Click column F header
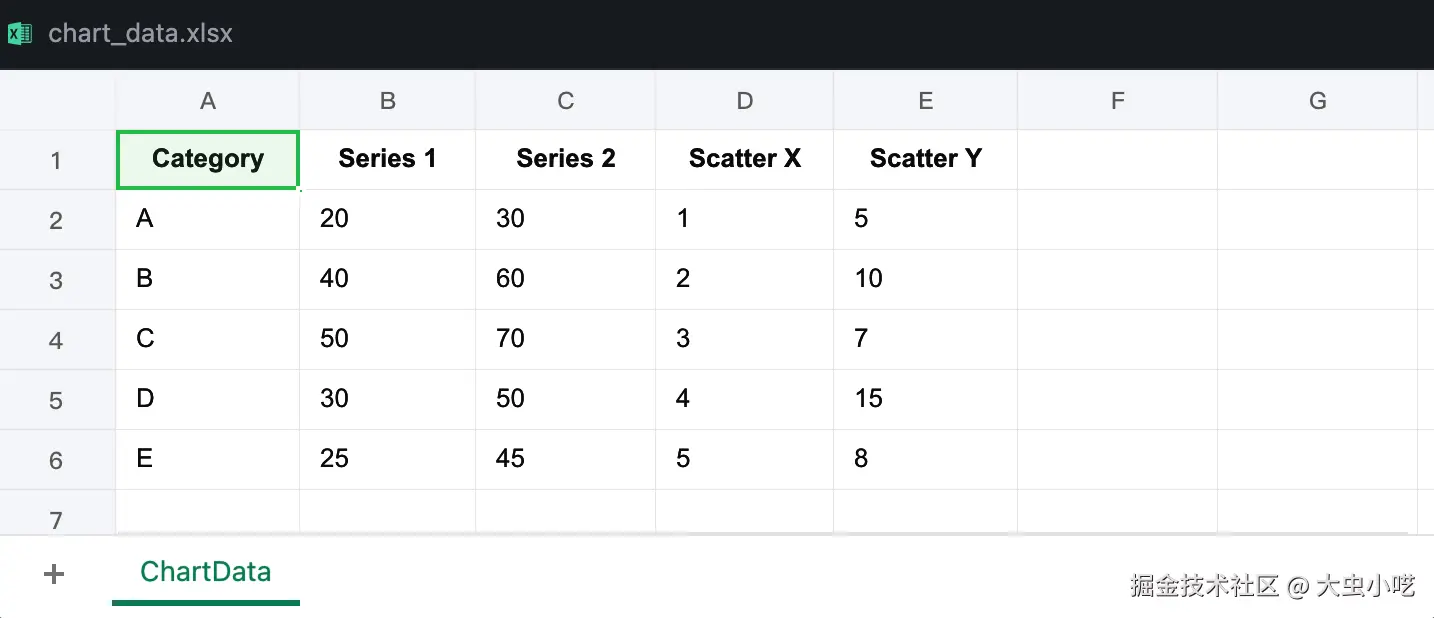The height and width of the screenshot is (618, 1434). [x=1117, y=100]
